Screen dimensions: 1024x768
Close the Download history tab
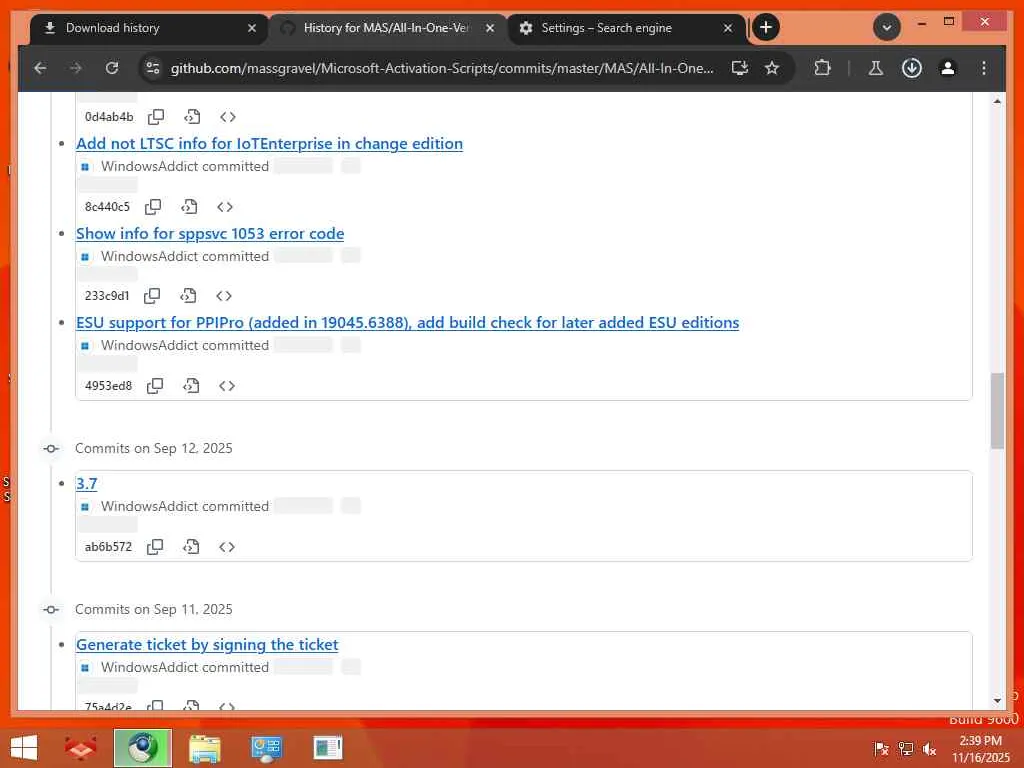tap(252, 28)
